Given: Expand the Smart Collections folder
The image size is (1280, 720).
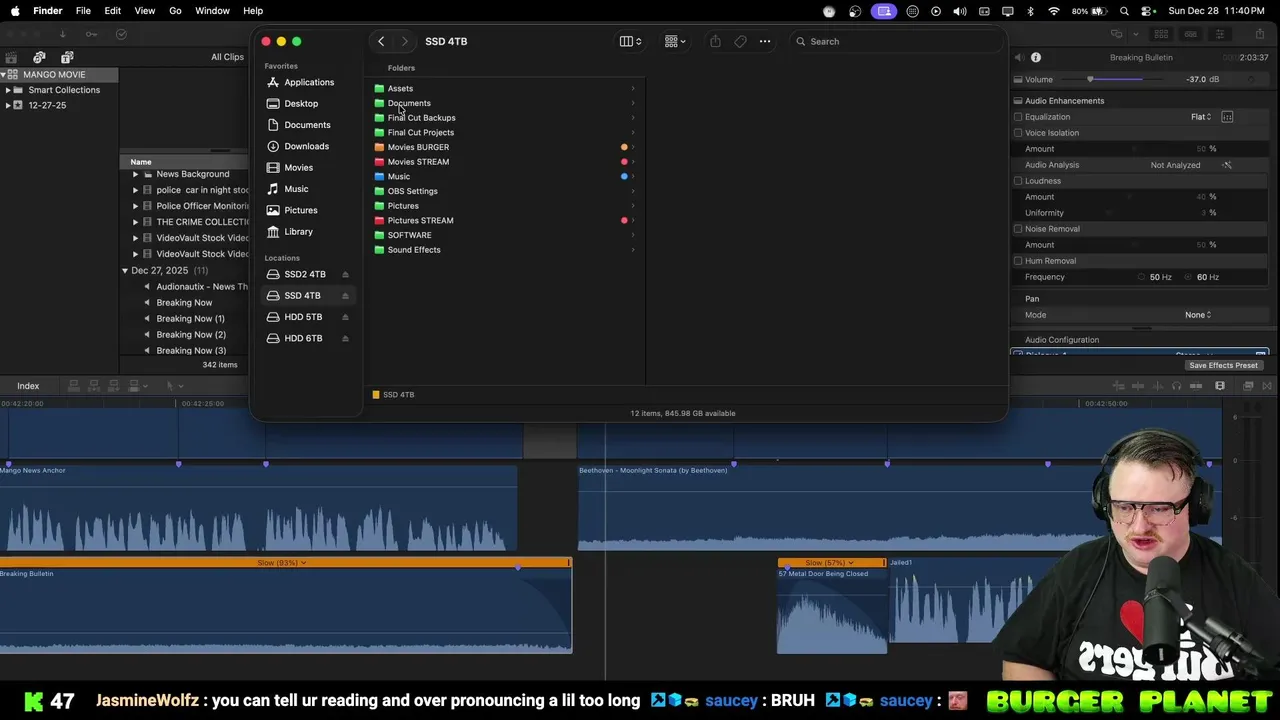Looking at the screenshot, I should (x=8, y=90).
